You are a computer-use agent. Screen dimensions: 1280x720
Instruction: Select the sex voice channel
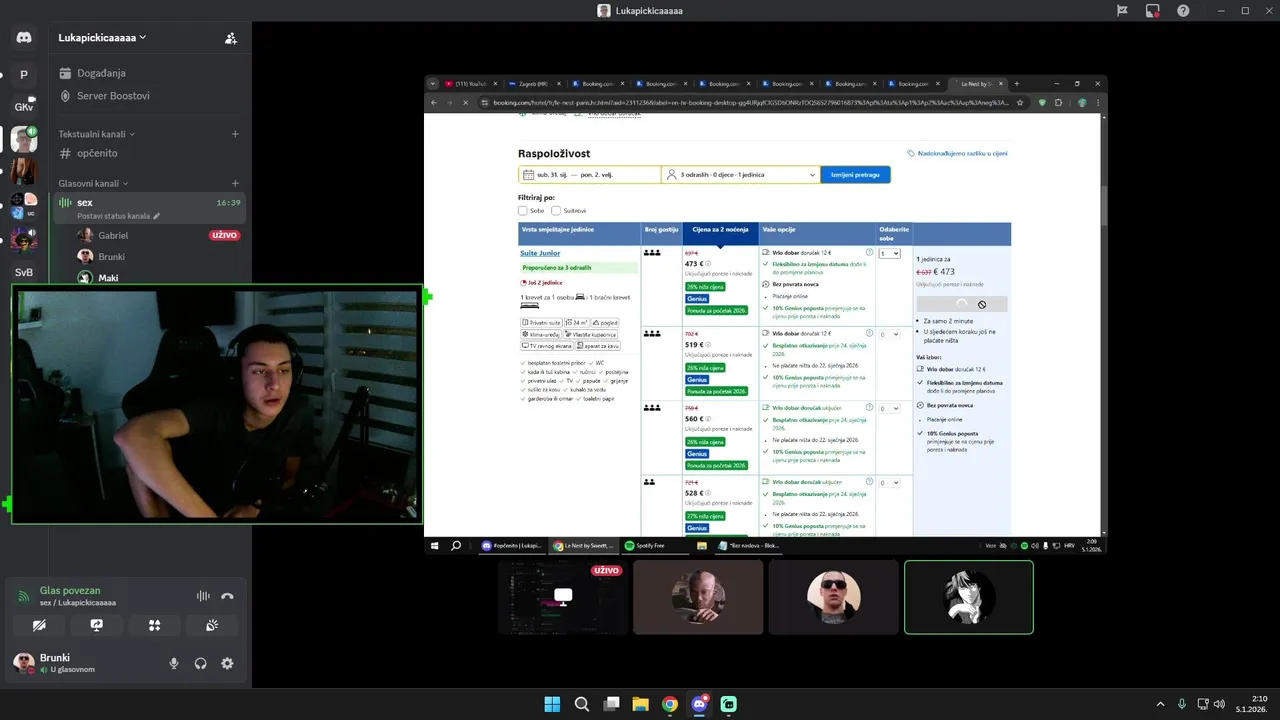(150, 208)
